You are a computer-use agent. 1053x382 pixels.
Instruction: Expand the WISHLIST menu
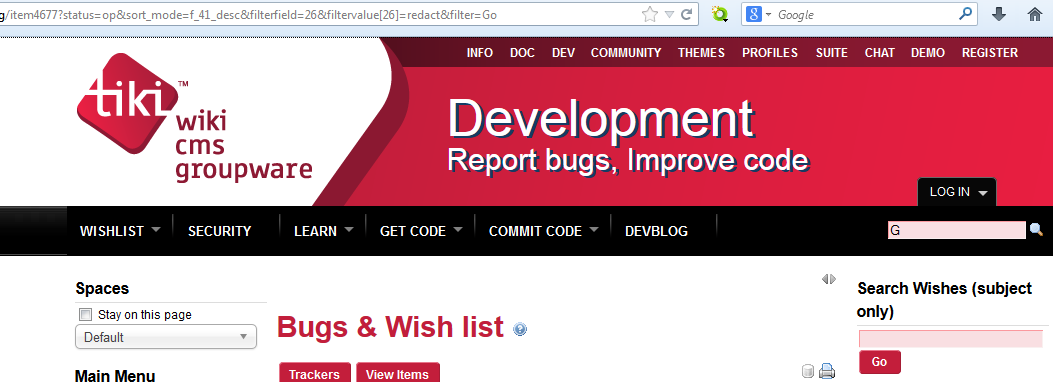point(120,231)
